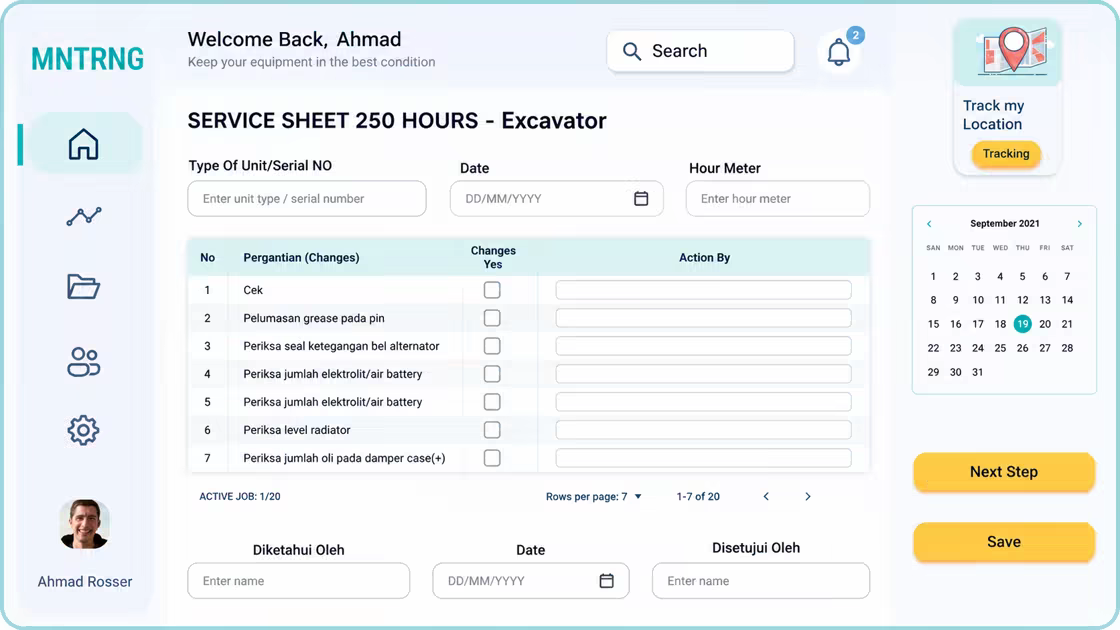This screenshot has height=630, width=1120.
Task: Check Periksa level radiator box
Action: coord(492,430)
